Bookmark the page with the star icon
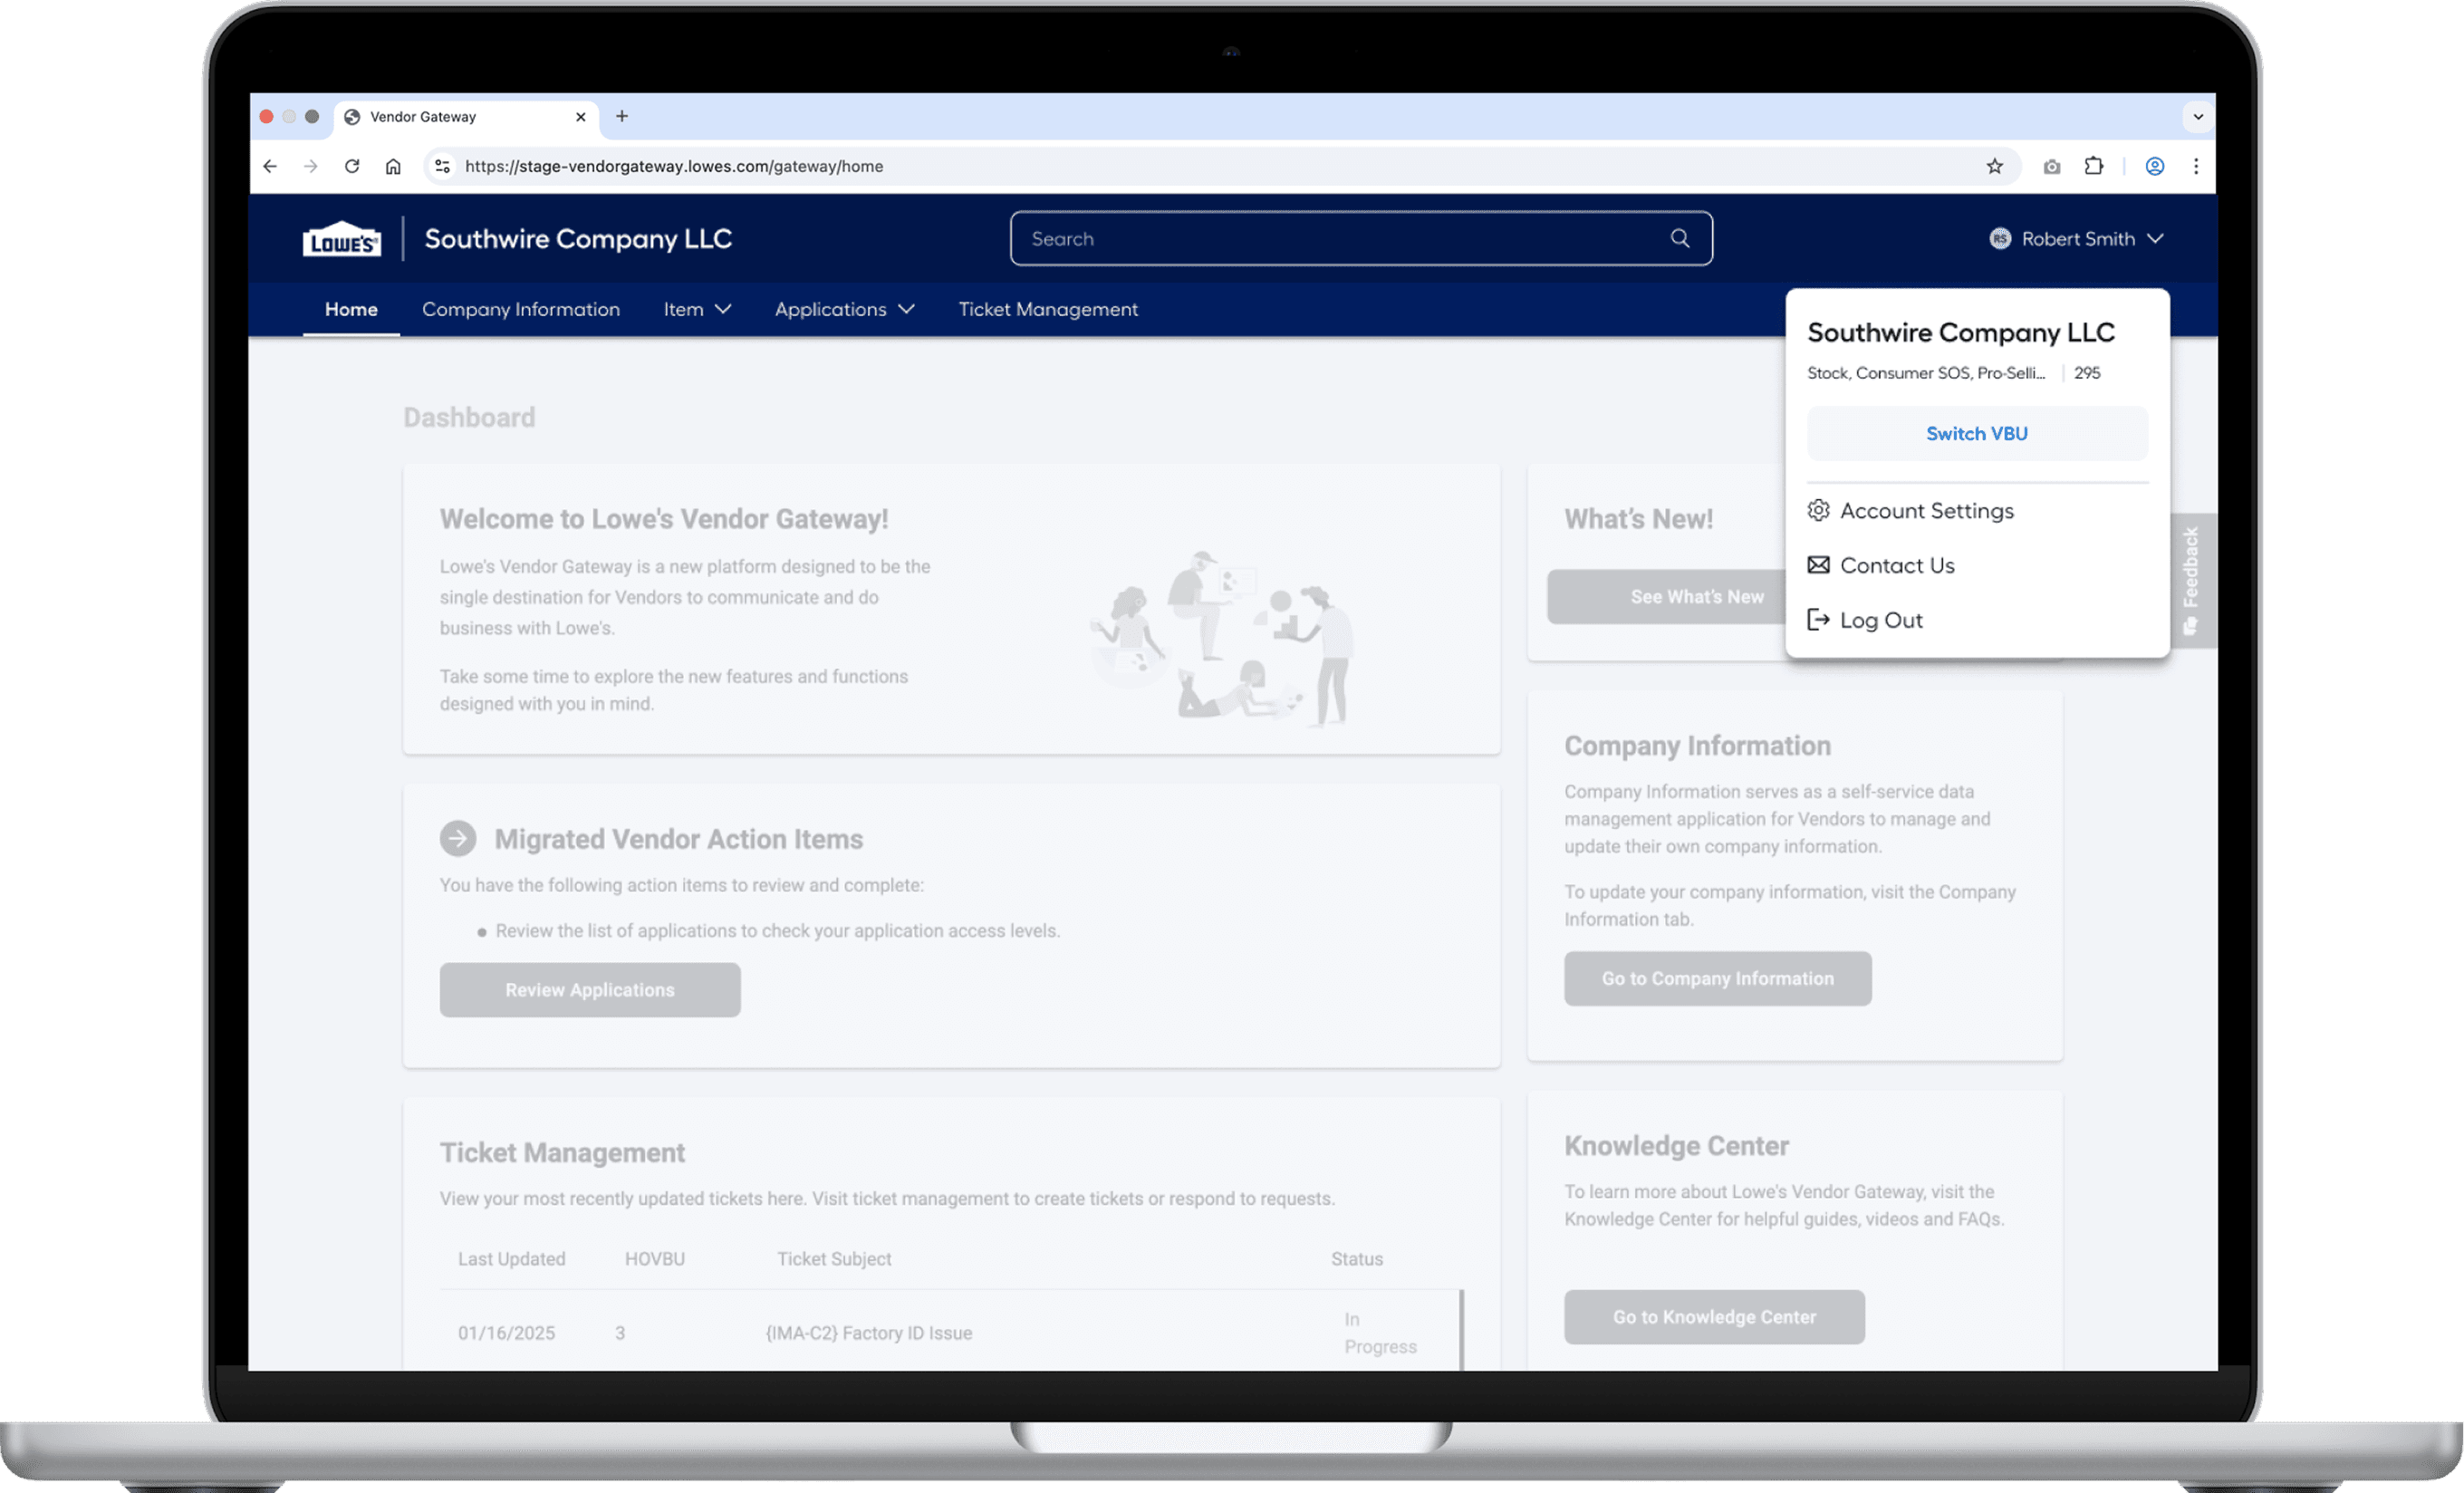Viewport: 2464px width, 1493px height. pos(1994,166)
